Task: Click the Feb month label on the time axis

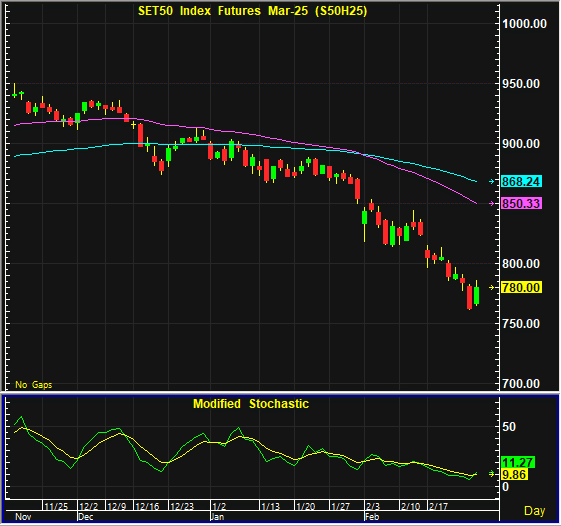Action: click(372, 517)
